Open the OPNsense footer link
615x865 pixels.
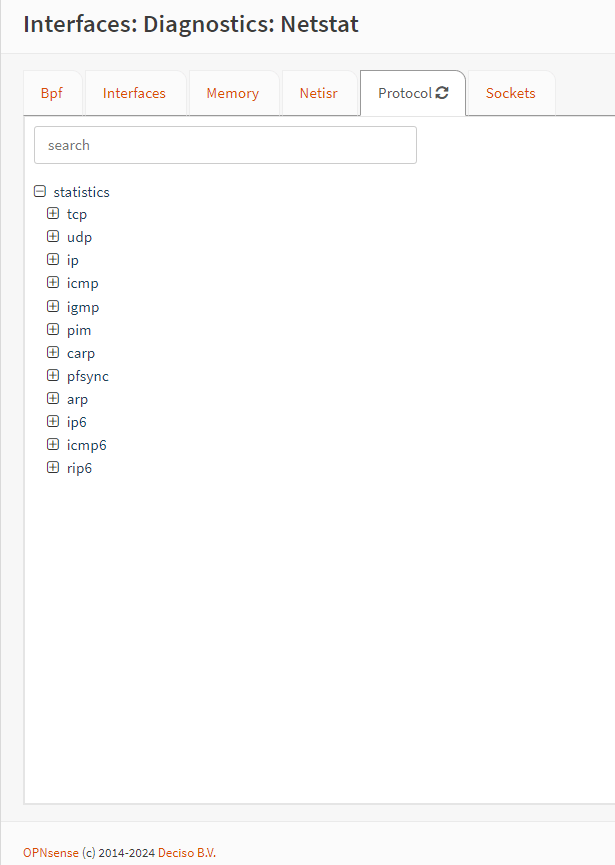51,853
